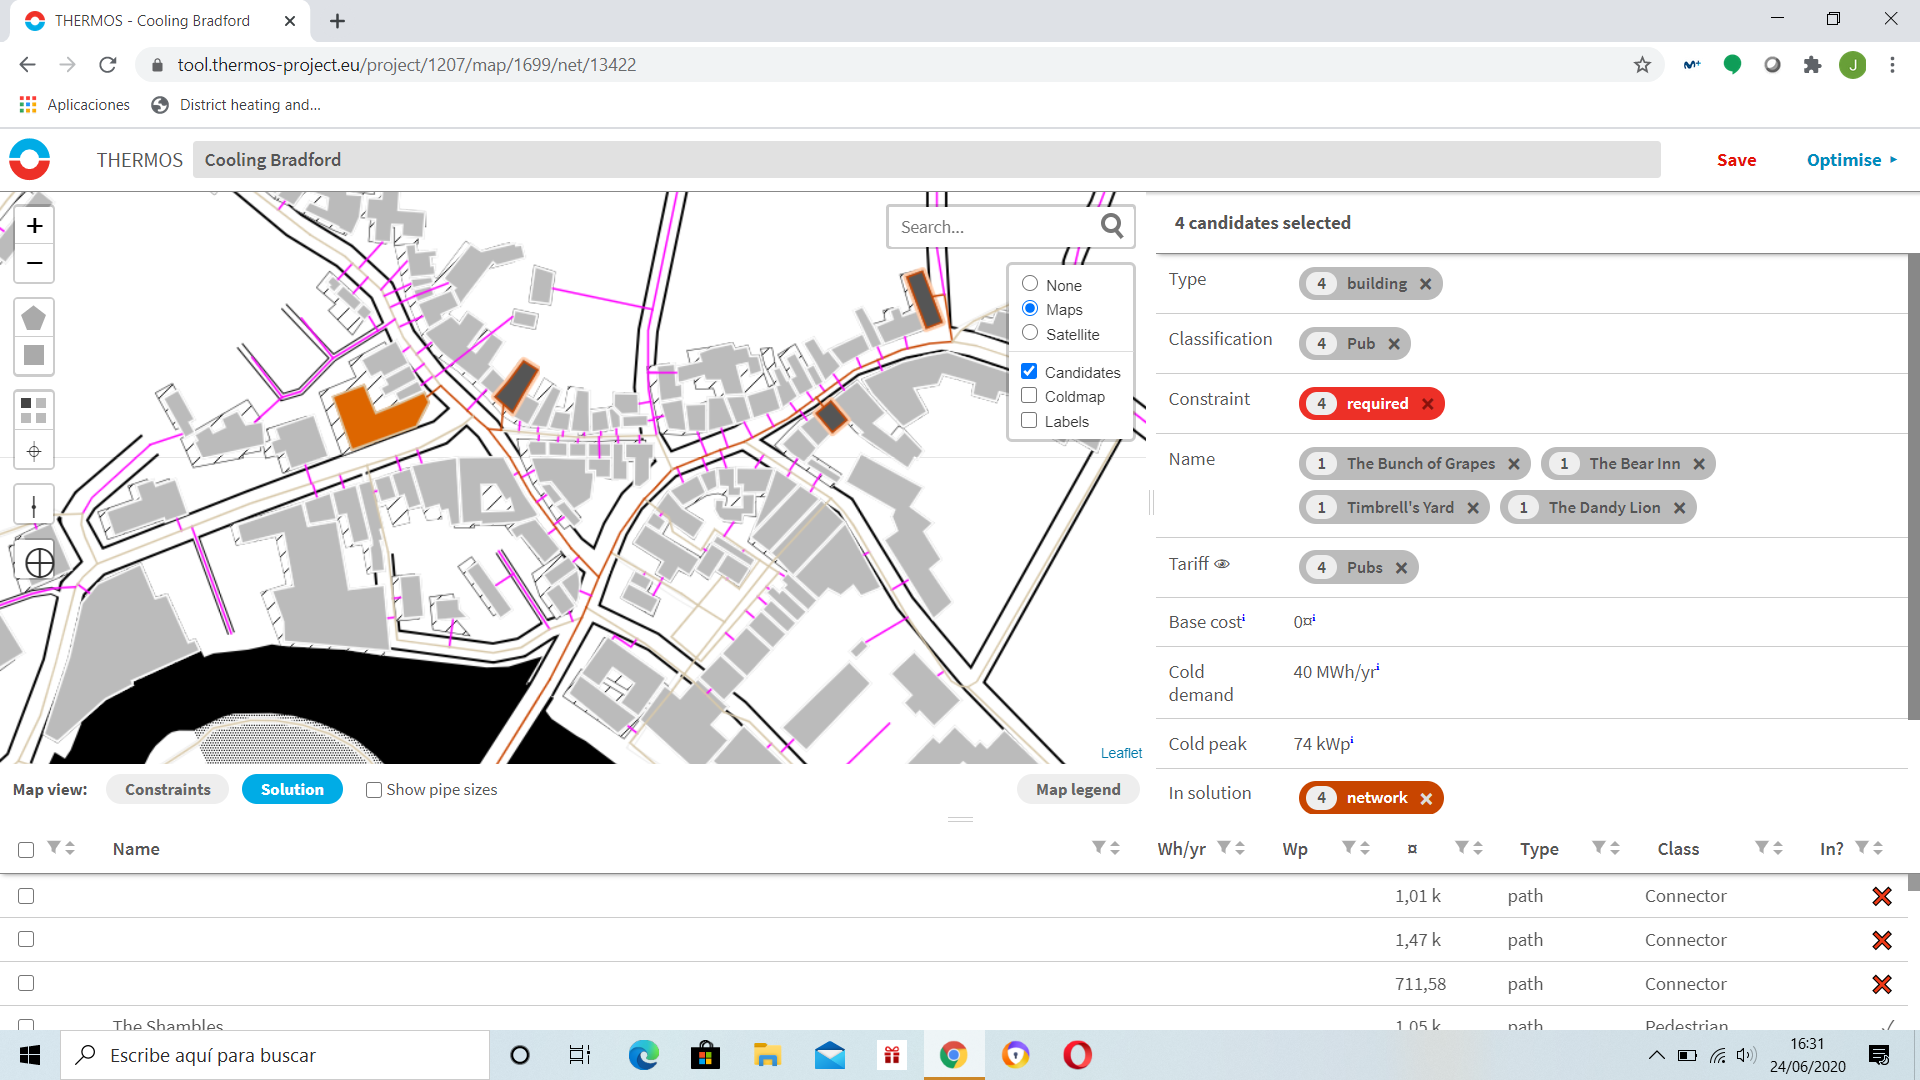Click the Save button
1920x1080 pixels.
[x=1736, y=160]
